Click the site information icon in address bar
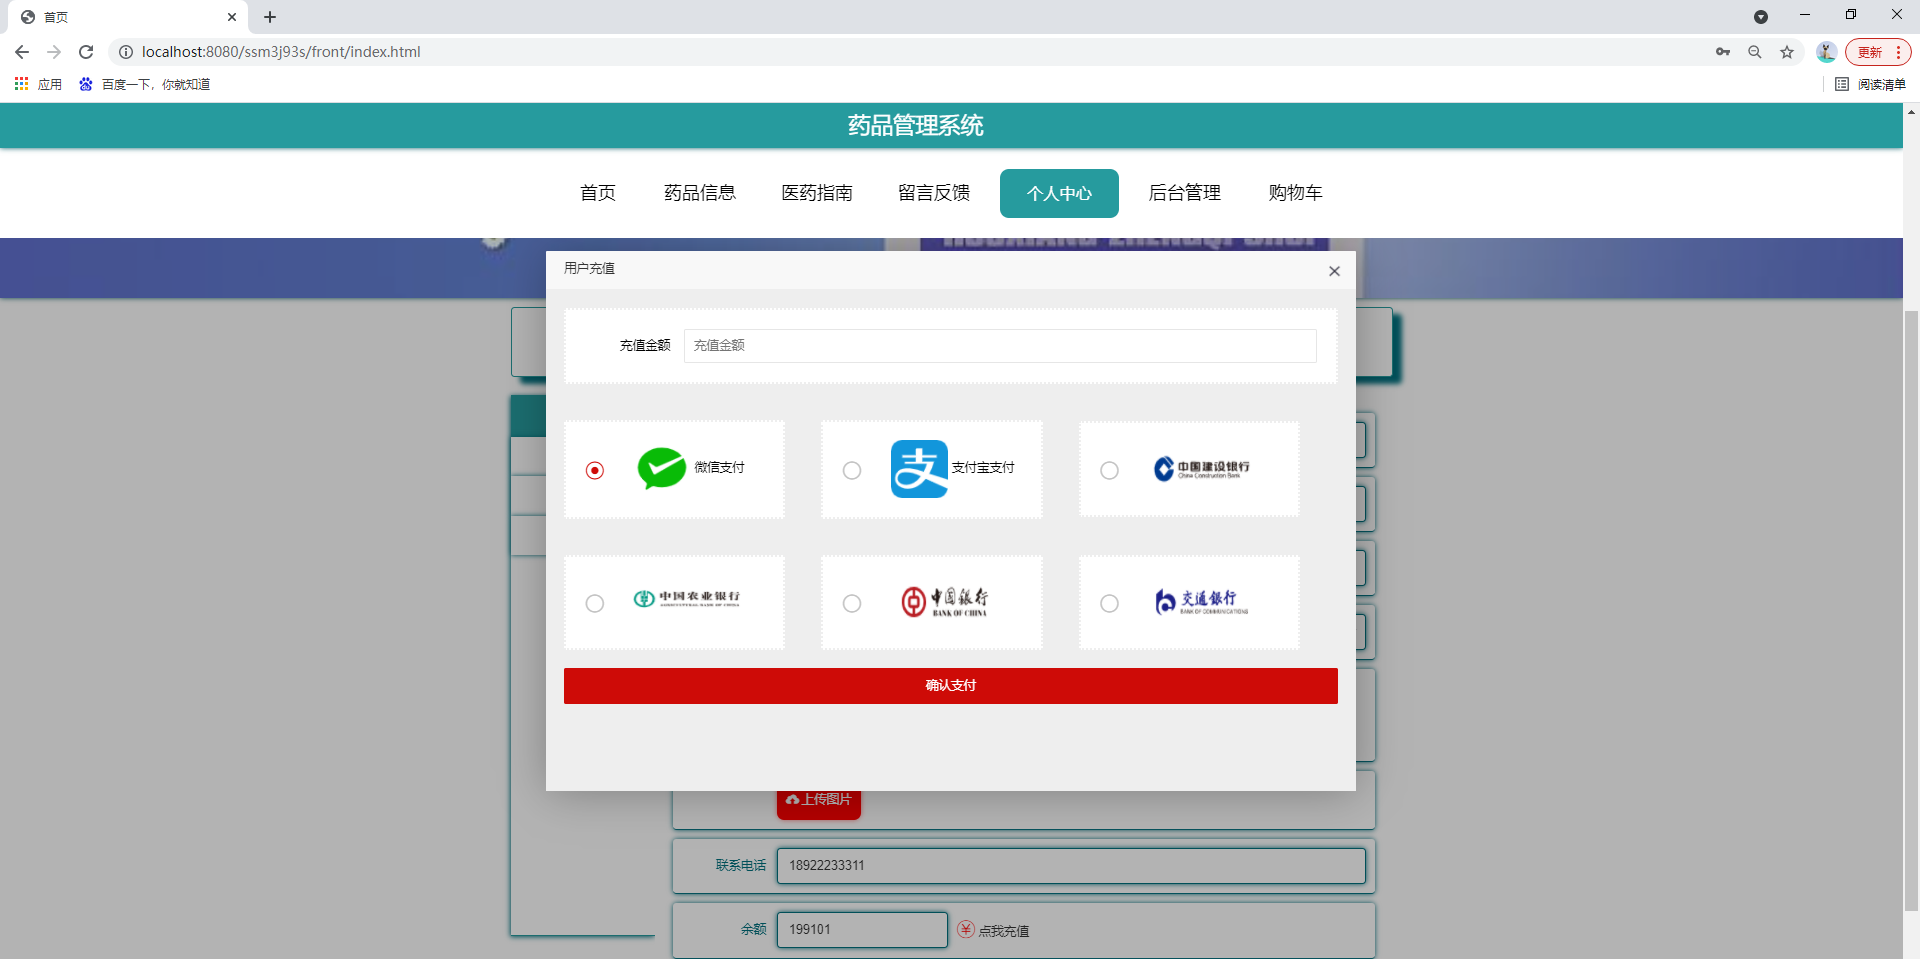Viewport: 1920px width, 959px height. pos(126,52)
